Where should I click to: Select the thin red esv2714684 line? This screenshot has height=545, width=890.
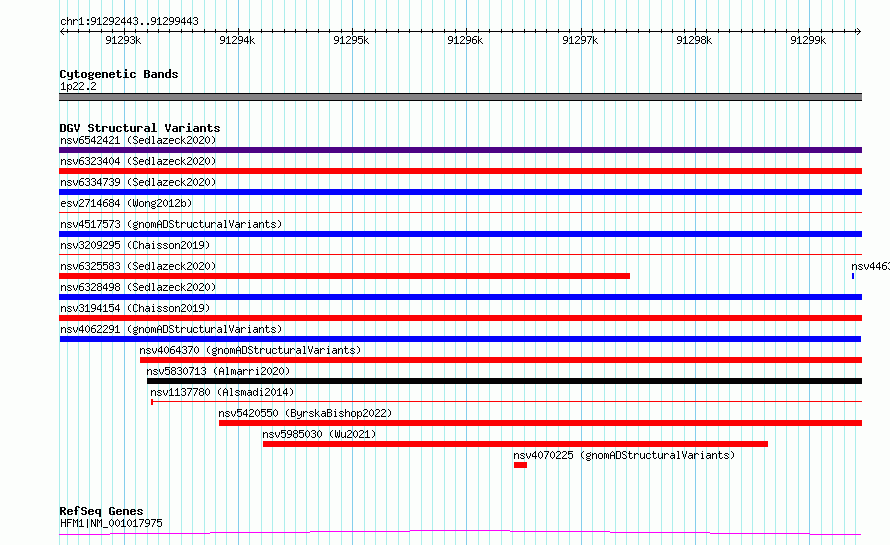coord(460,212)
